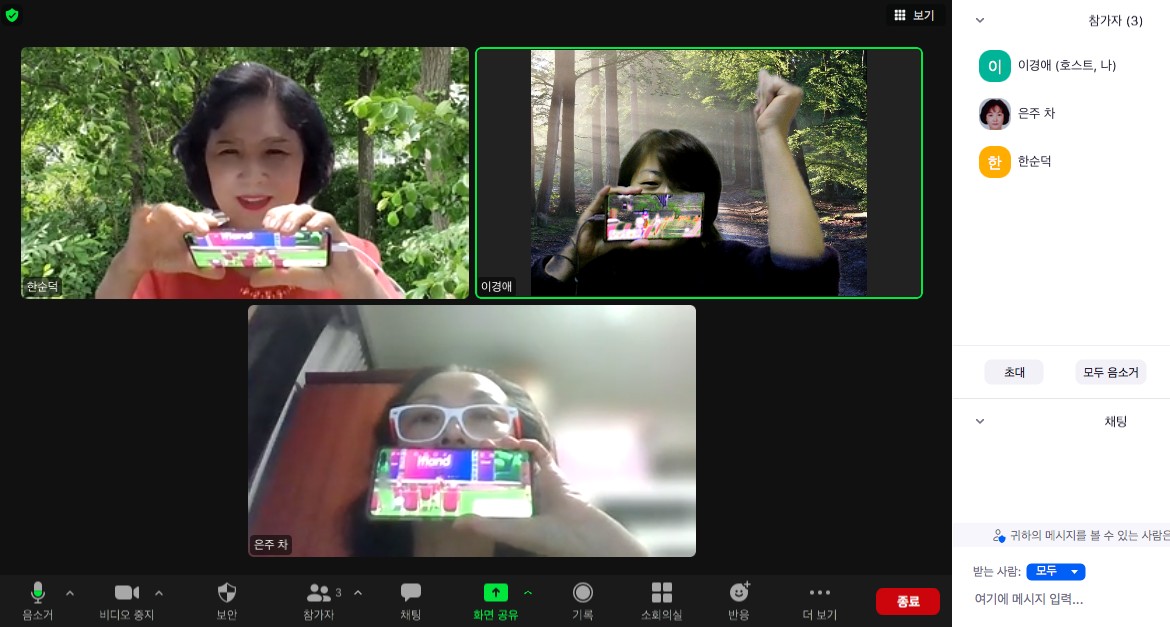
Task: Open the 더 보기 three-dots menu
Action: [x=820, y=593]
